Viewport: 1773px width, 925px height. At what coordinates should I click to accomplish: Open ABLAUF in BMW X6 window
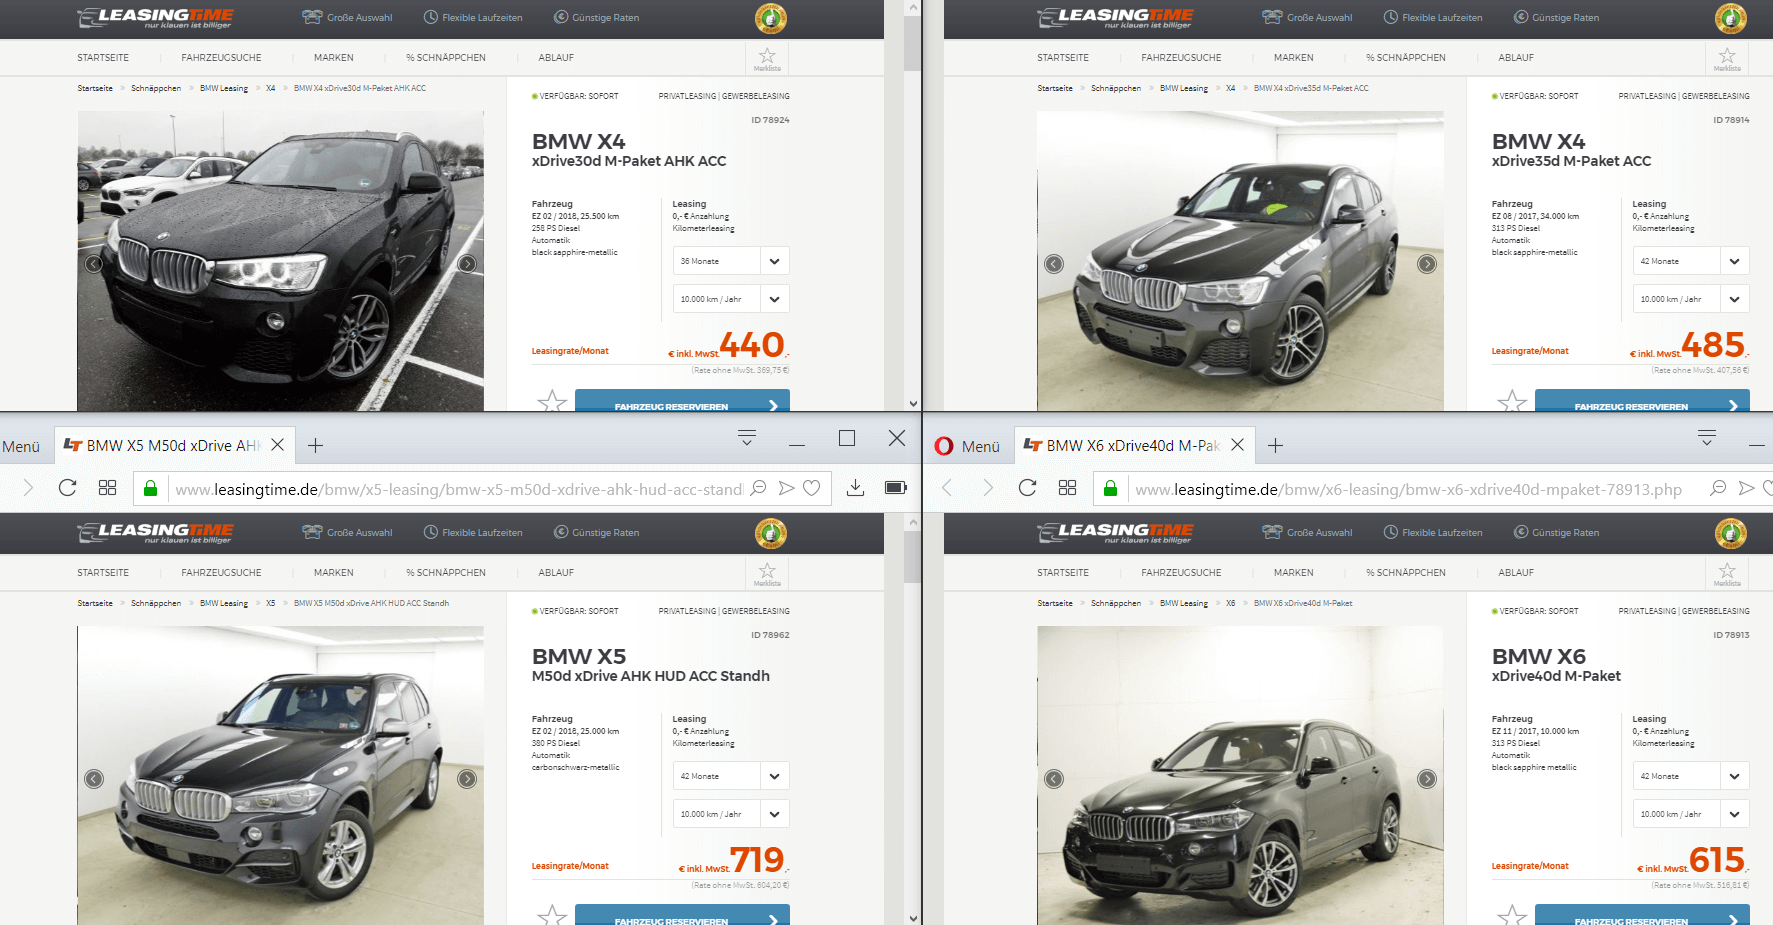tap(1516, 573)
